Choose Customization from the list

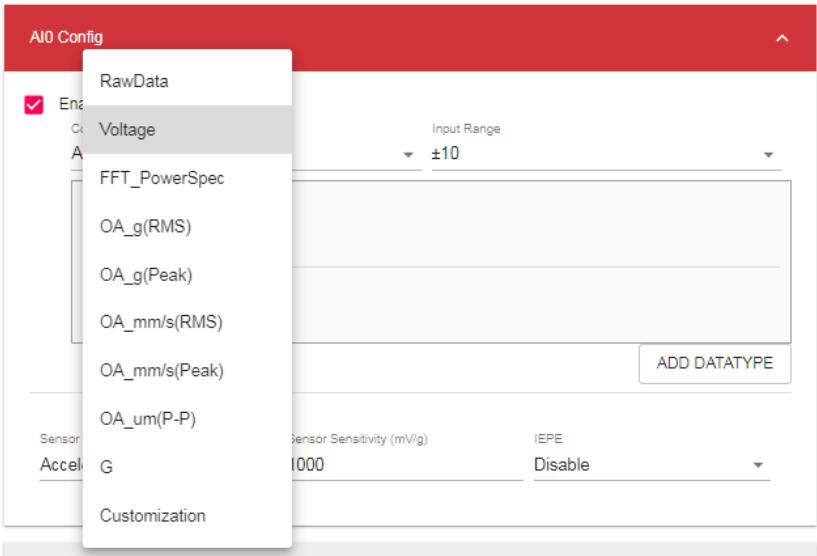pos(187,515)
